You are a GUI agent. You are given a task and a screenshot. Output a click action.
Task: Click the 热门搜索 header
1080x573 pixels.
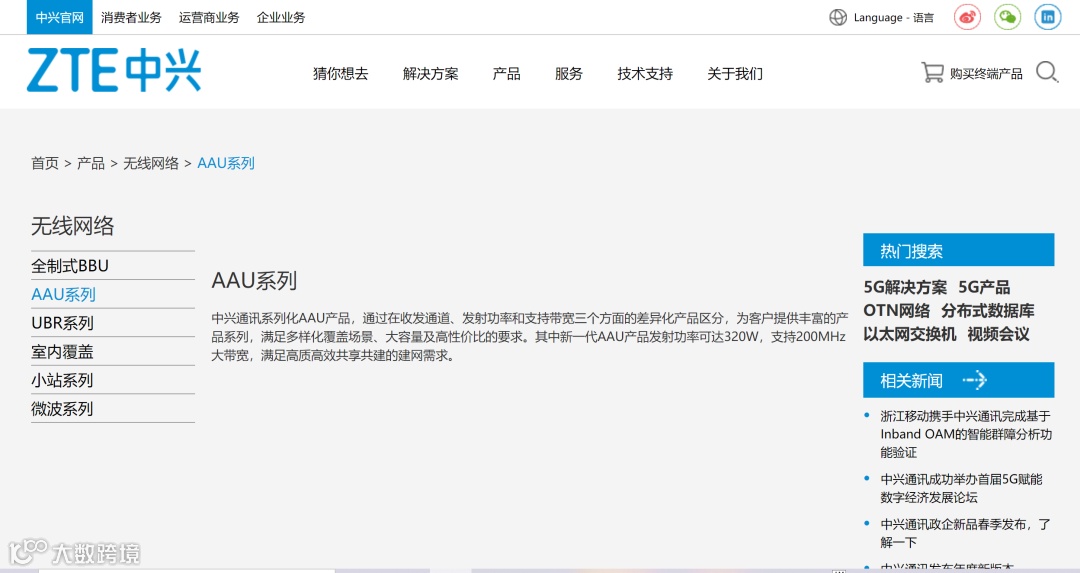click(x=959, y=250)
